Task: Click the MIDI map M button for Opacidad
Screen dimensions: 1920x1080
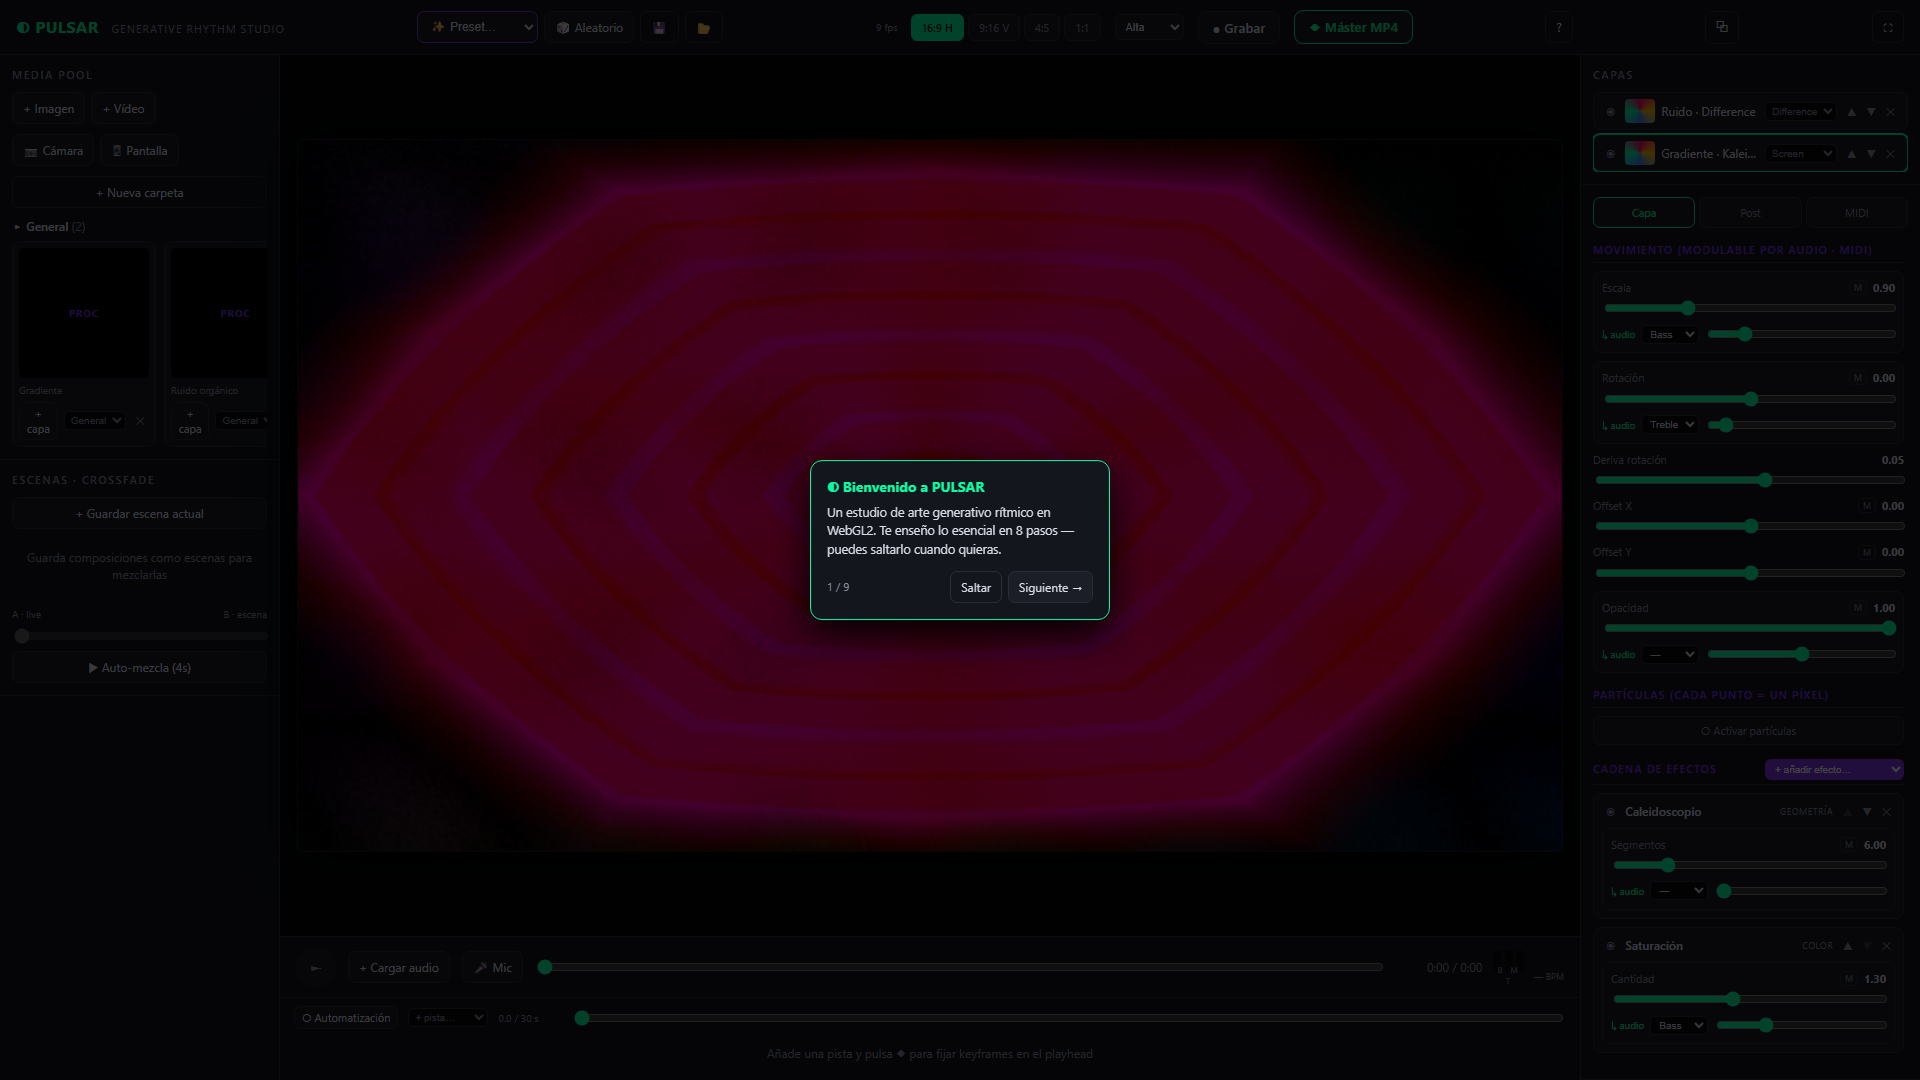Action: pyautogui.click(x=1858, y=608)
